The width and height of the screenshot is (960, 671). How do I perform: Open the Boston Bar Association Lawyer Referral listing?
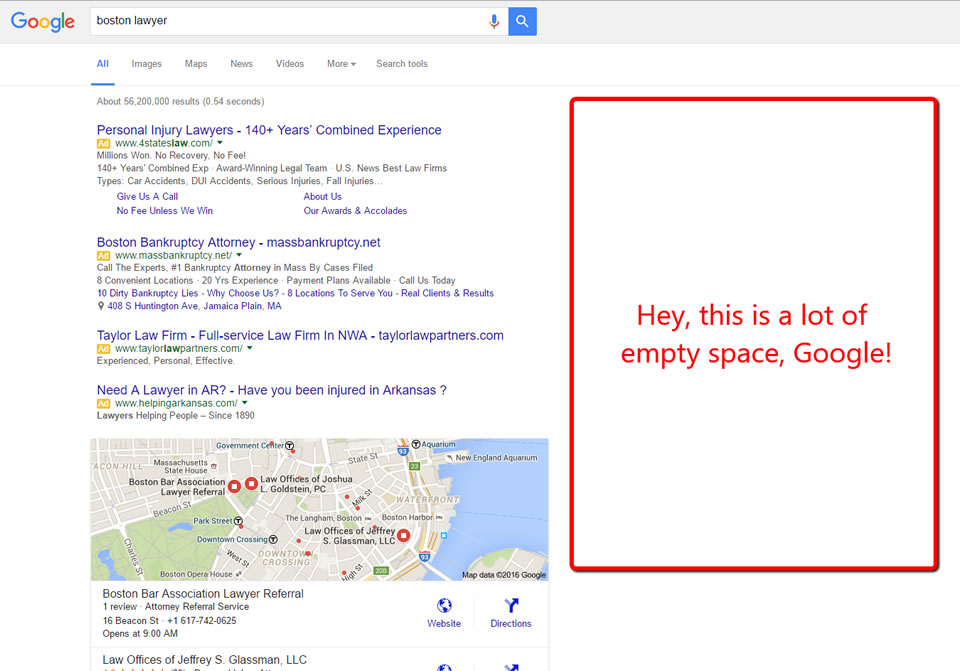click(x=203, y=593)
